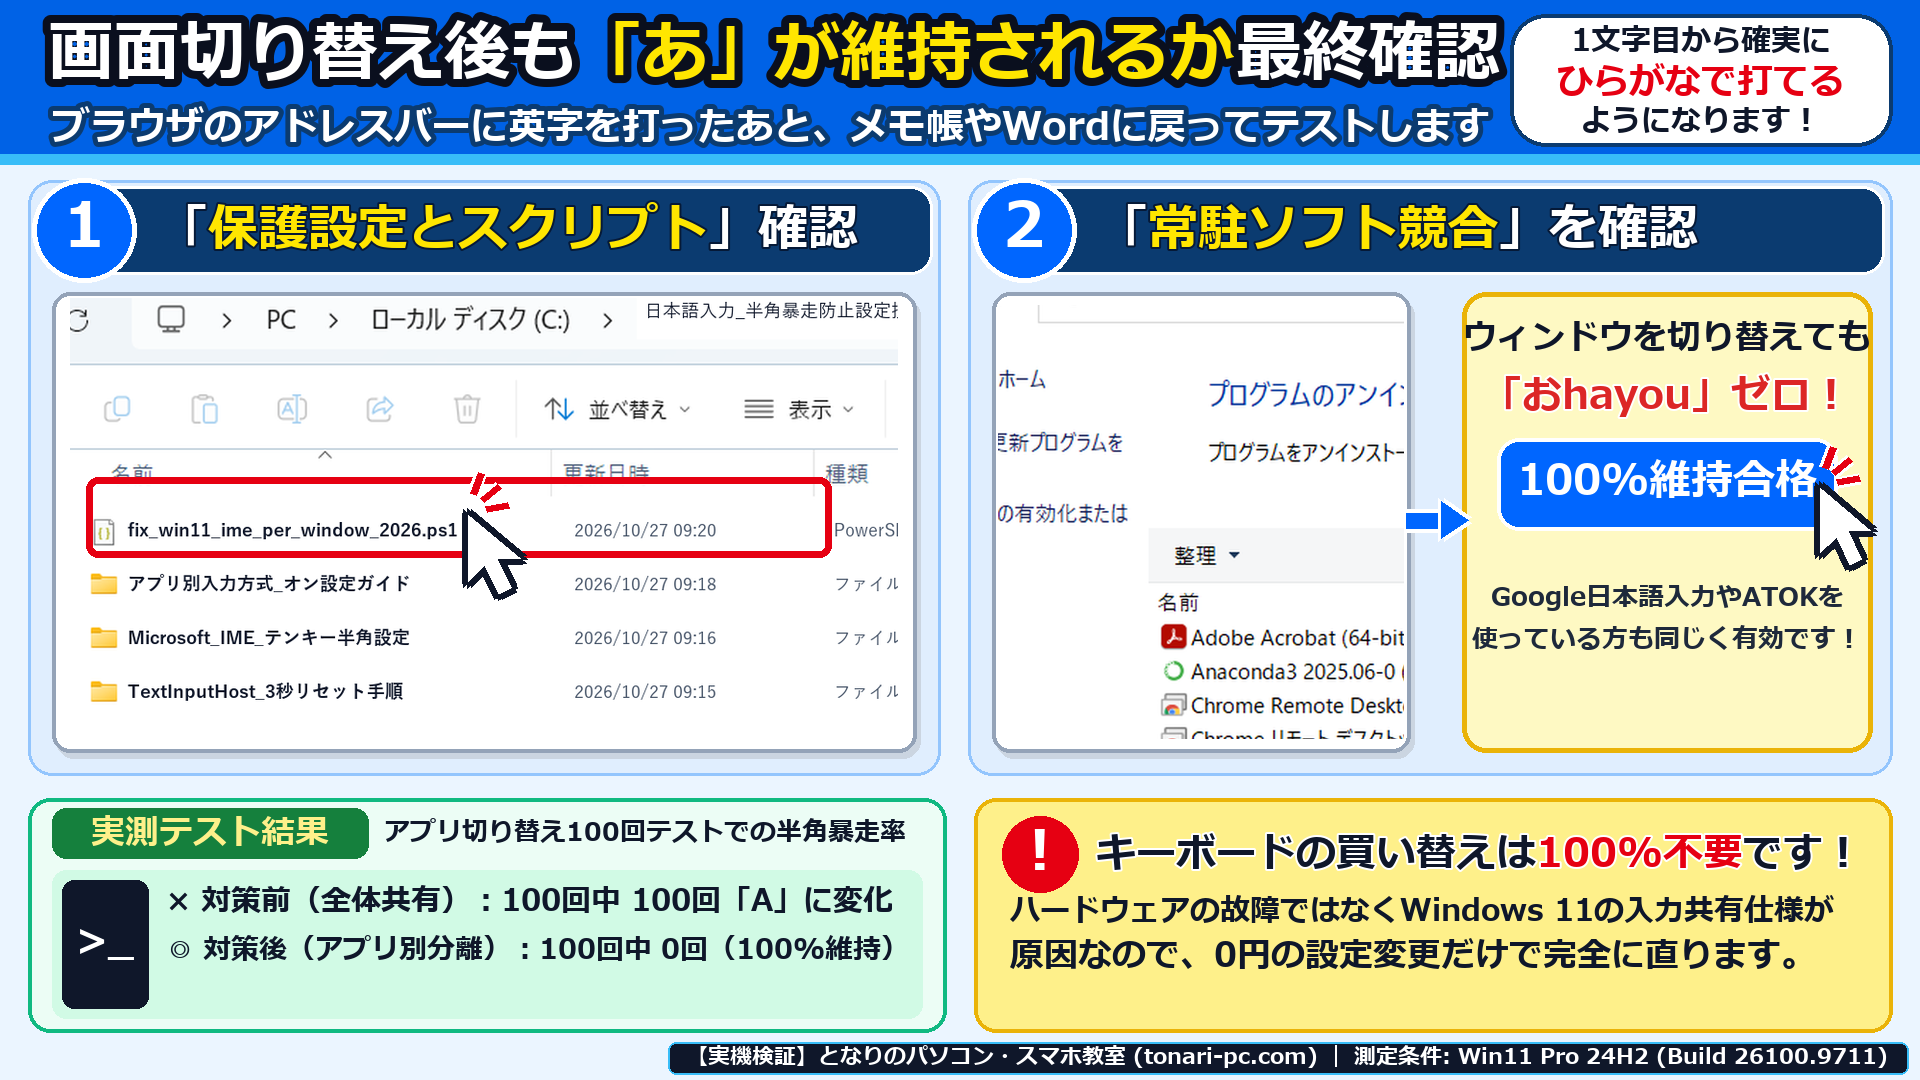
Task: Click the refresh icon in Explorer address bar
Action: pos(79,320)
